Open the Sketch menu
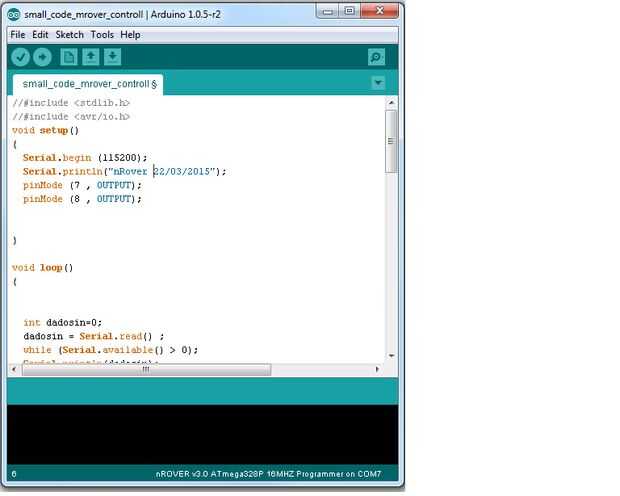Screen dimensions: 620x496 (x=70, y=35)
